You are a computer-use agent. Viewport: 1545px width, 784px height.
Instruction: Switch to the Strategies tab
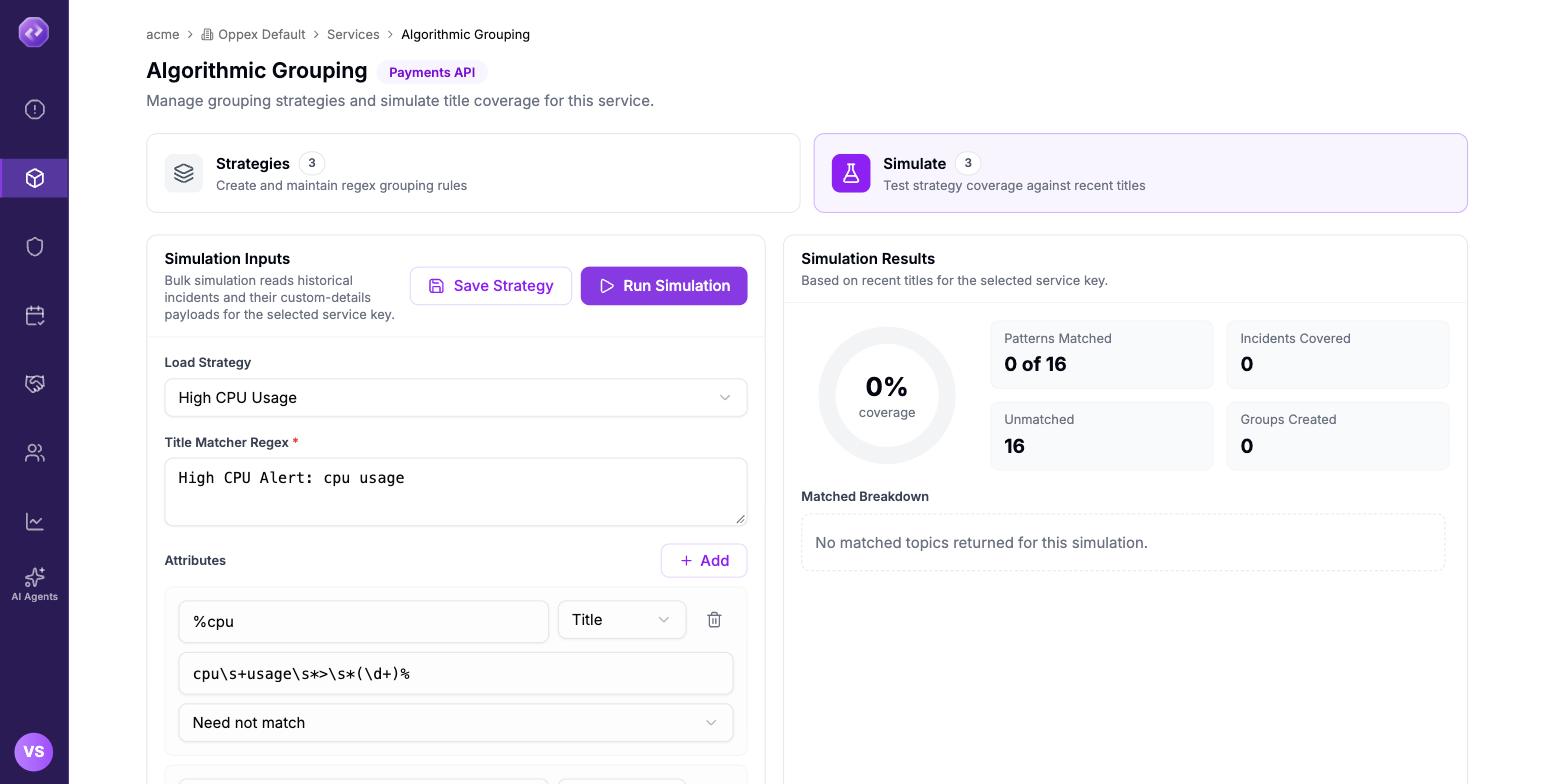click(x=473, y=173)
